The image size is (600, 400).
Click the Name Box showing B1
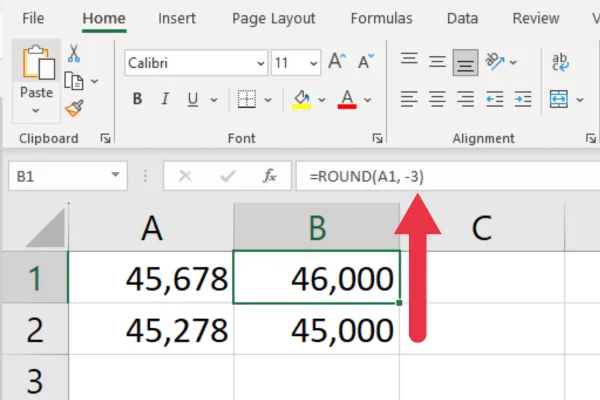click(x=68, y=176)
